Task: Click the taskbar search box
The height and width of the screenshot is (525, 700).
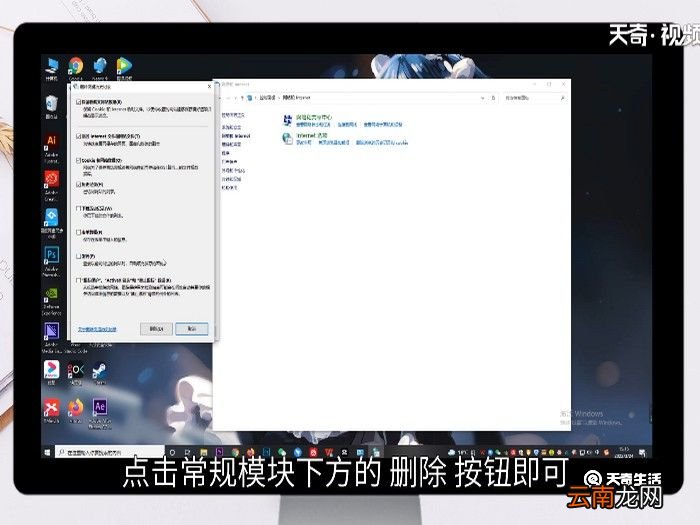Action: [110, 452]
